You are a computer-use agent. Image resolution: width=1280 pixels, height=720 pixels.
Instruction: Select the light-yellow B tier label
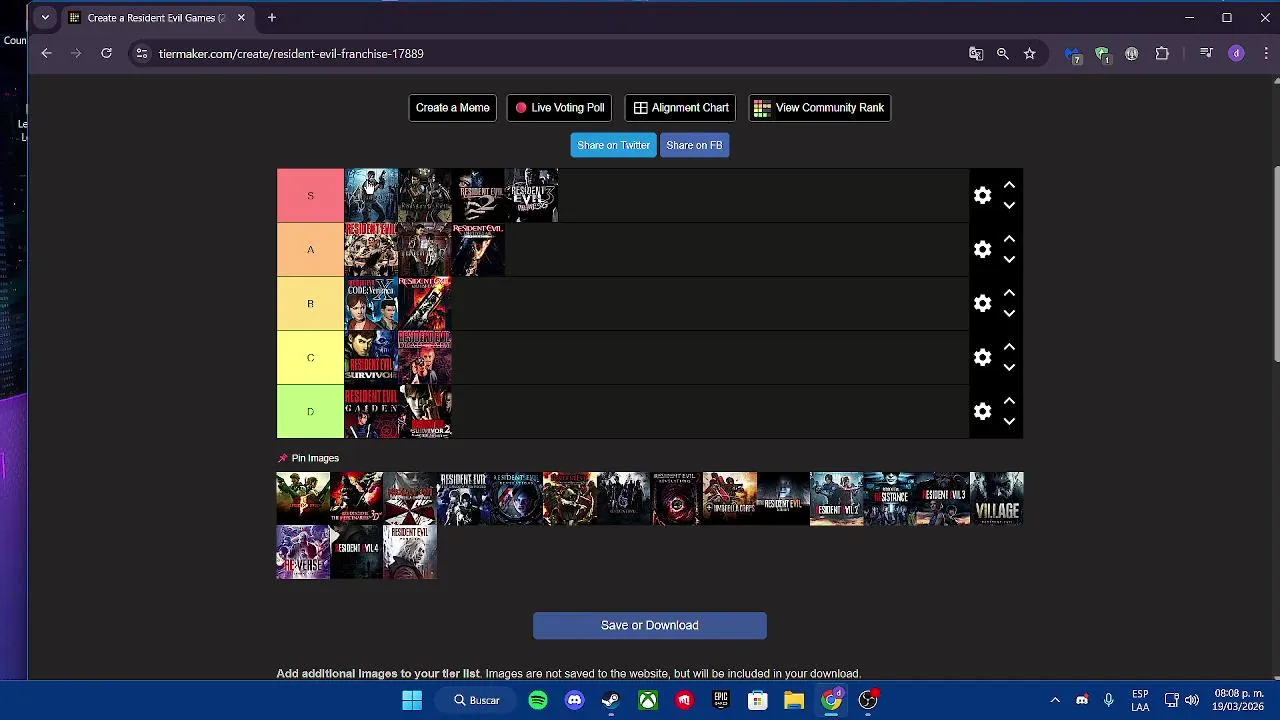click(310, 303)
